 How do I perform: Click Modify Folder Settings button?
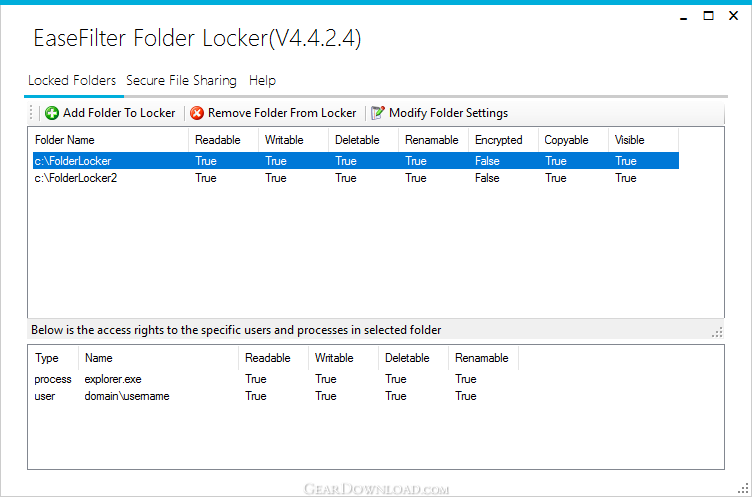coord(440,113)
